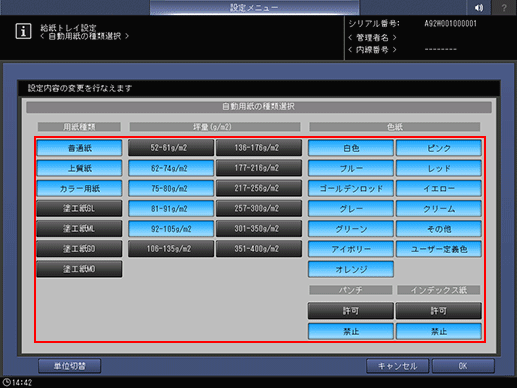The height and width of the screenshot is (388, 517).
Task: Enable the 136-176g/m2 weight
Action: [x=259, y=148]
